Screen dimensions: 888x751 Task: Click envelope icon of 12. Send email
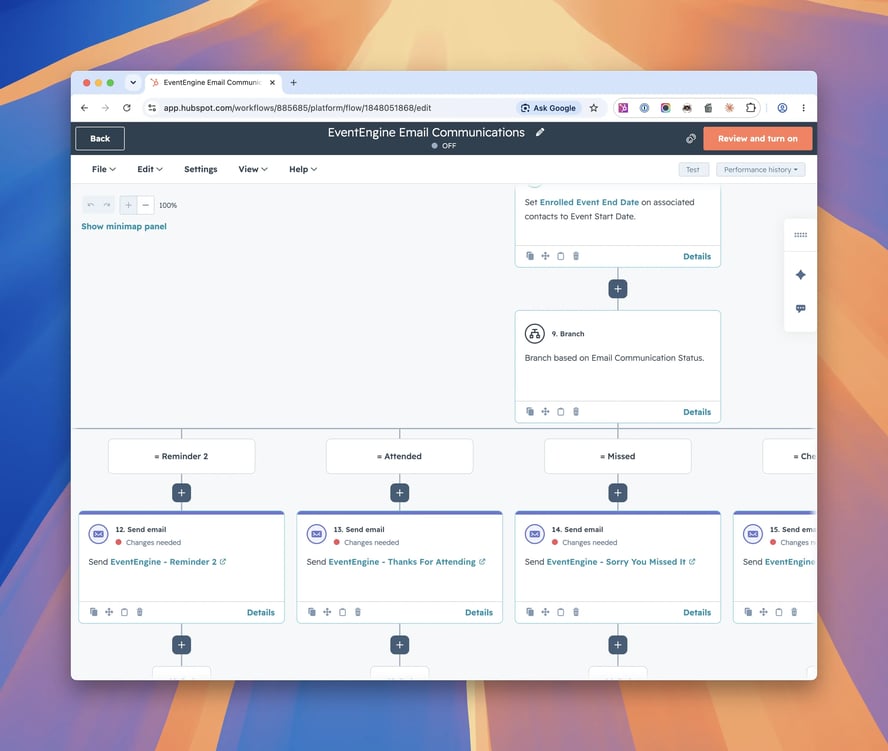coord(99,534)
